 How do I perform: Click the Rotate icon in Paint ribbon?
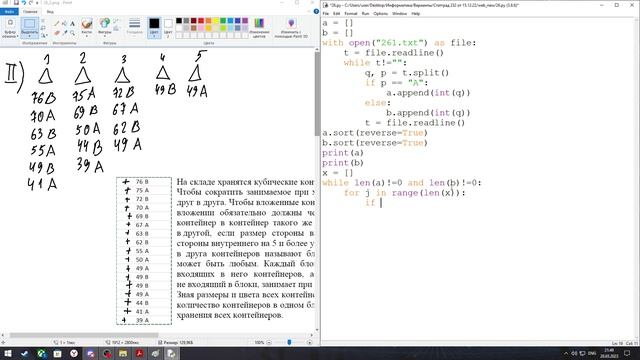click(x=43, y=35)
